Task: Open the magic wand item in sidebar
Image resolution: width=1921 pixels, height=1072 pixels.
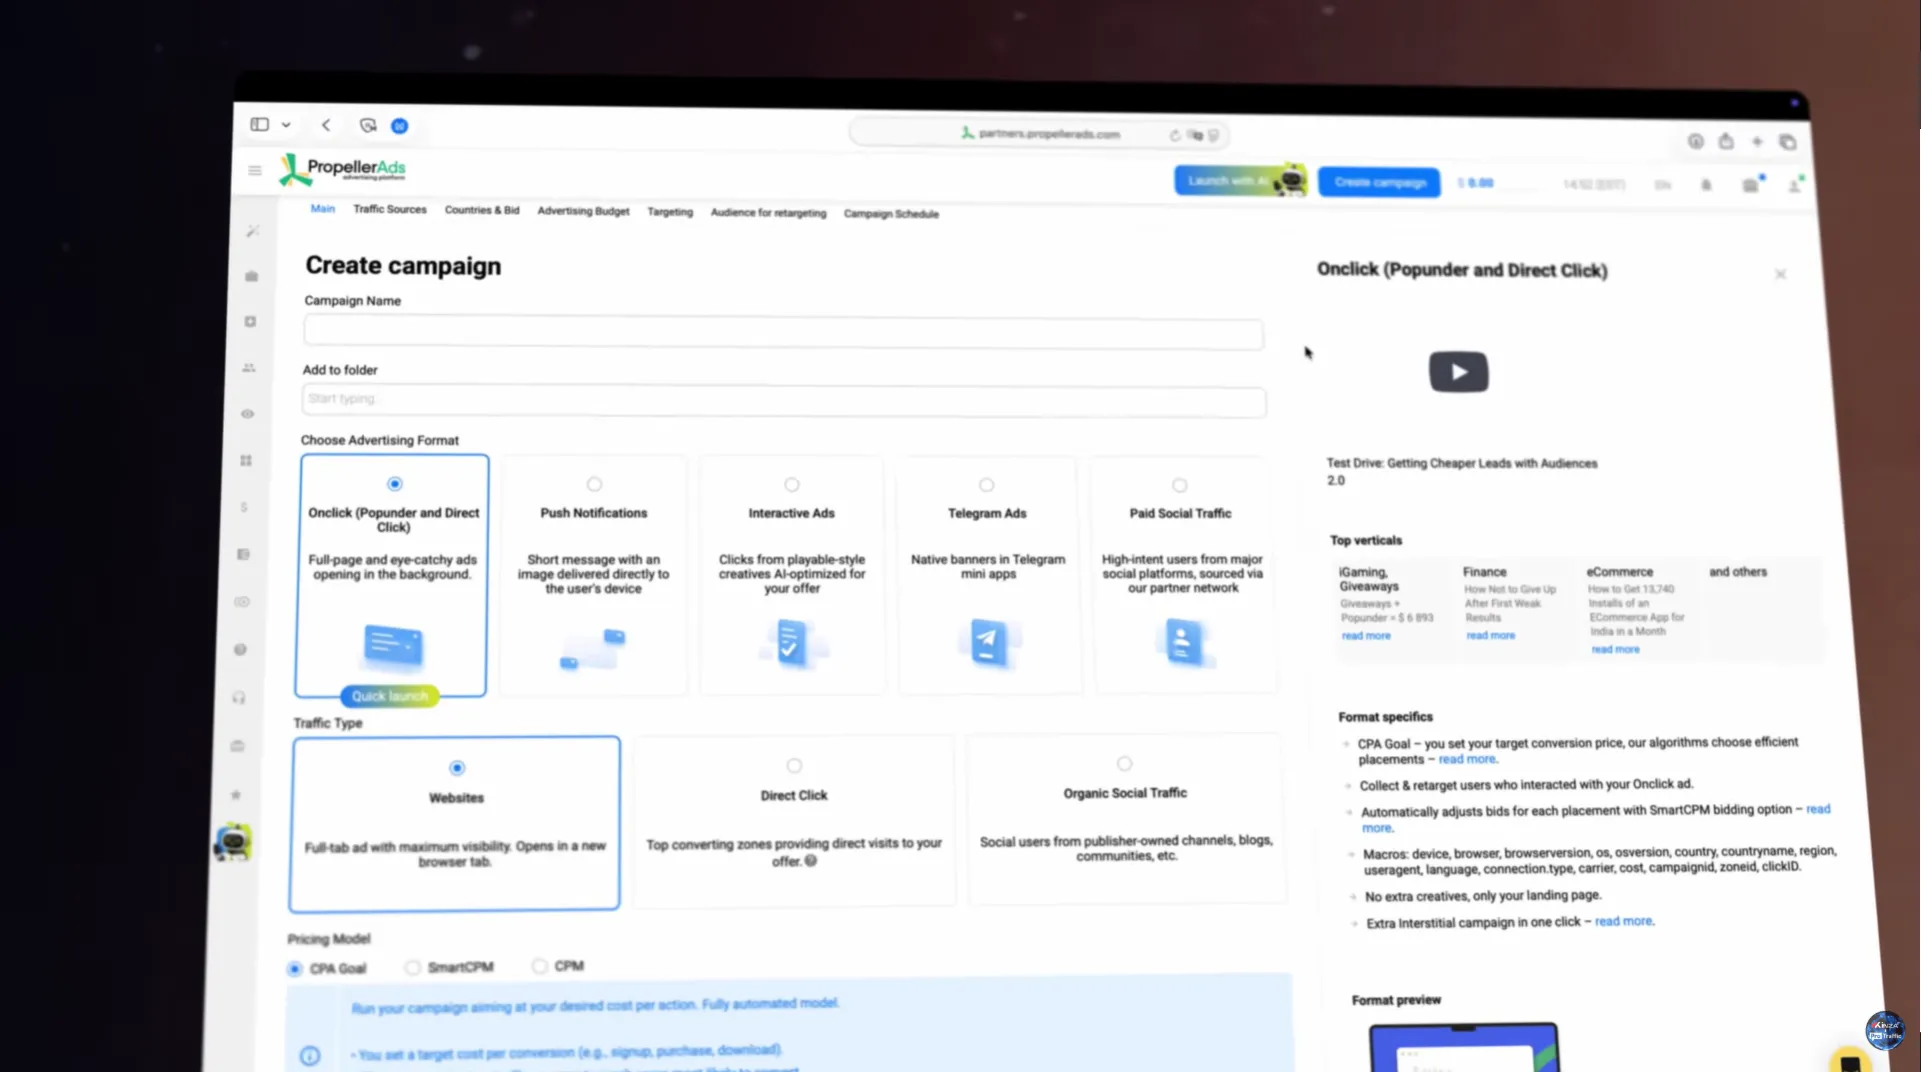Action: (253, 231)
